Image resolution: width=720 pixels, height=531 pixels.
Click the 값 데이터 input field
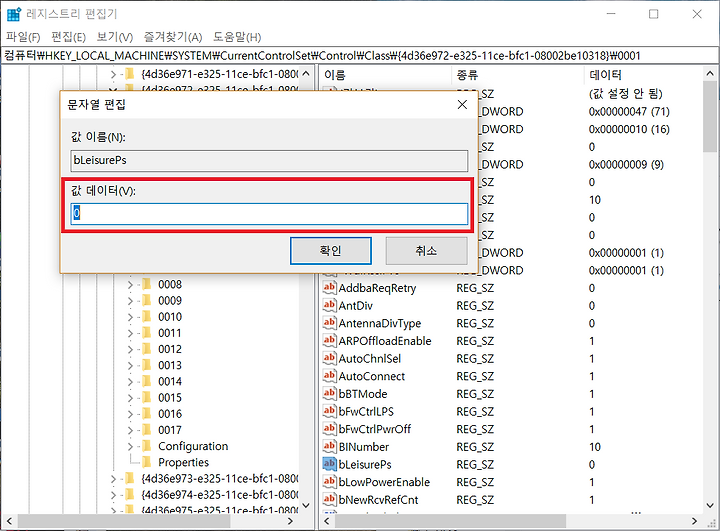point(270,214)
